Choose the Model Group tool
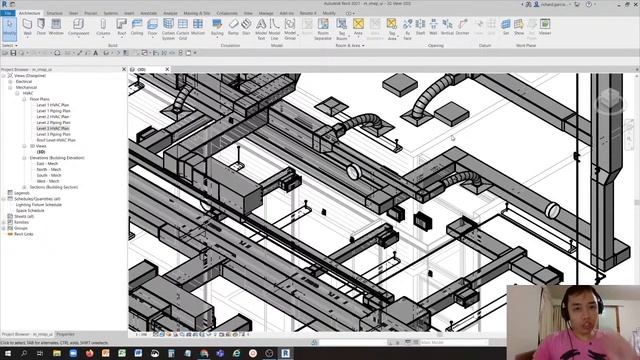640x360 pixels. [x=290, y=29]
